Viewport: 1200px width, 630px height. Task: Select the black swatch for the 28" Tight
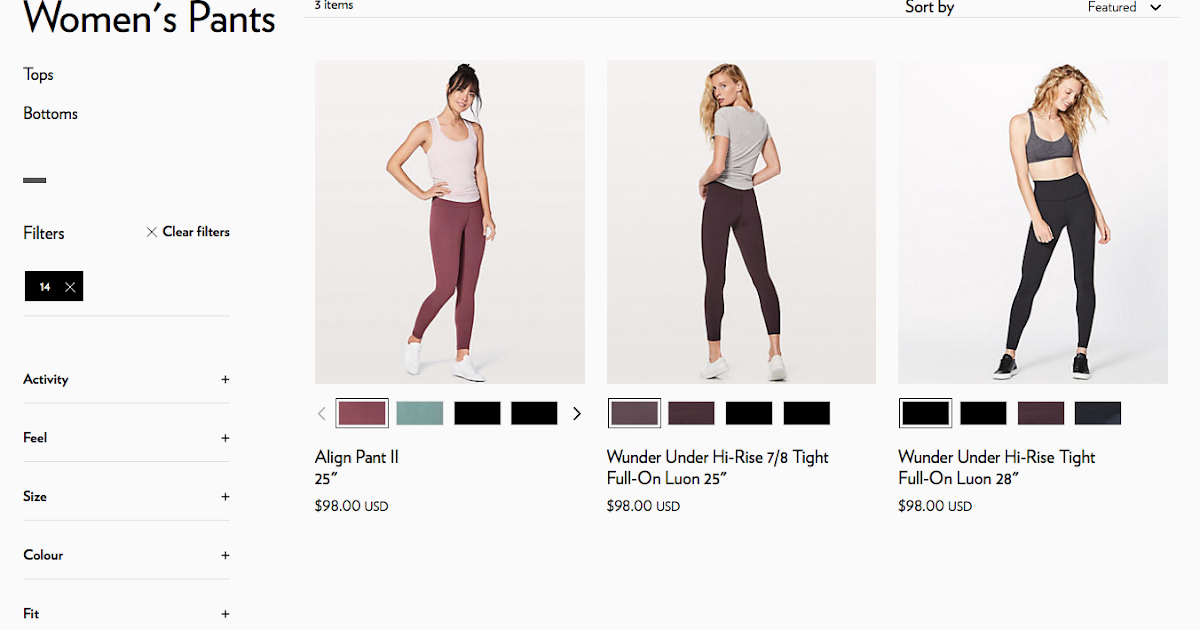click(x=925, y=412)
